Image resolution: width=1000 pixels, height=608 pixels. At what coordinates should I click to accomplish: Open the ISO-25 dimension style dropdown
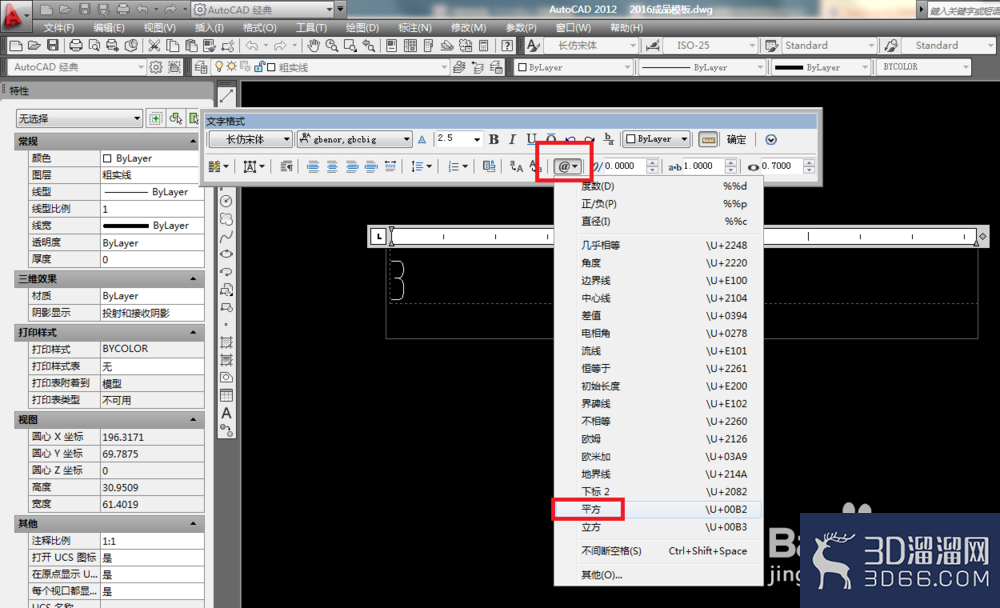click(710, 45)
